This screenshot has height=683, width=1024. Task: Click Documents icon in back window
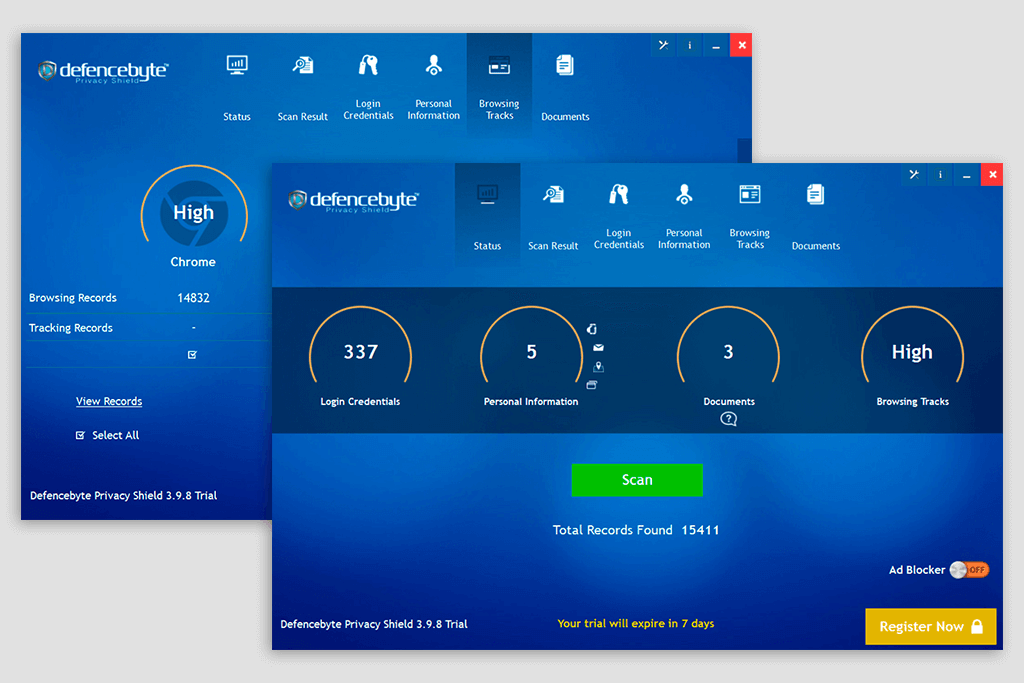click(565, 65)
